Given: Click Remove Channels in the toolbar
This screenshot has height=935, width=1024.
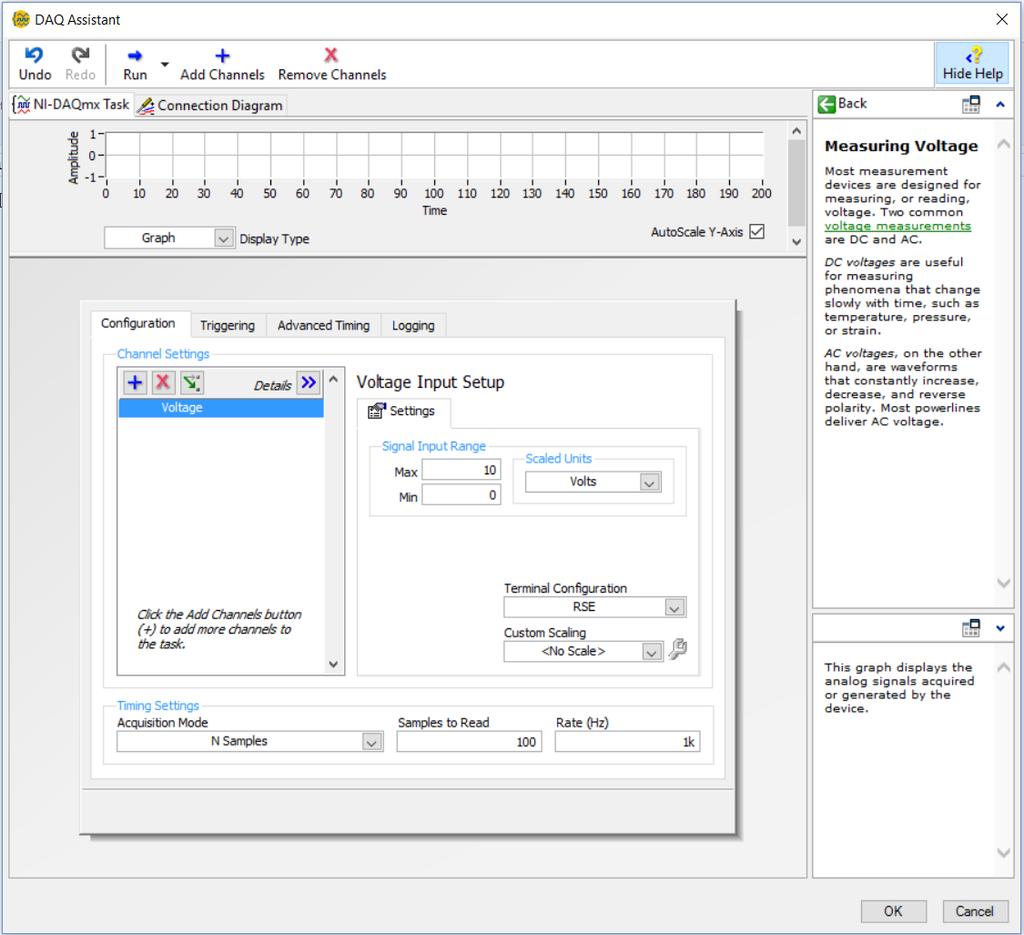Looking at the screenshot, I should tap(332, 63).
